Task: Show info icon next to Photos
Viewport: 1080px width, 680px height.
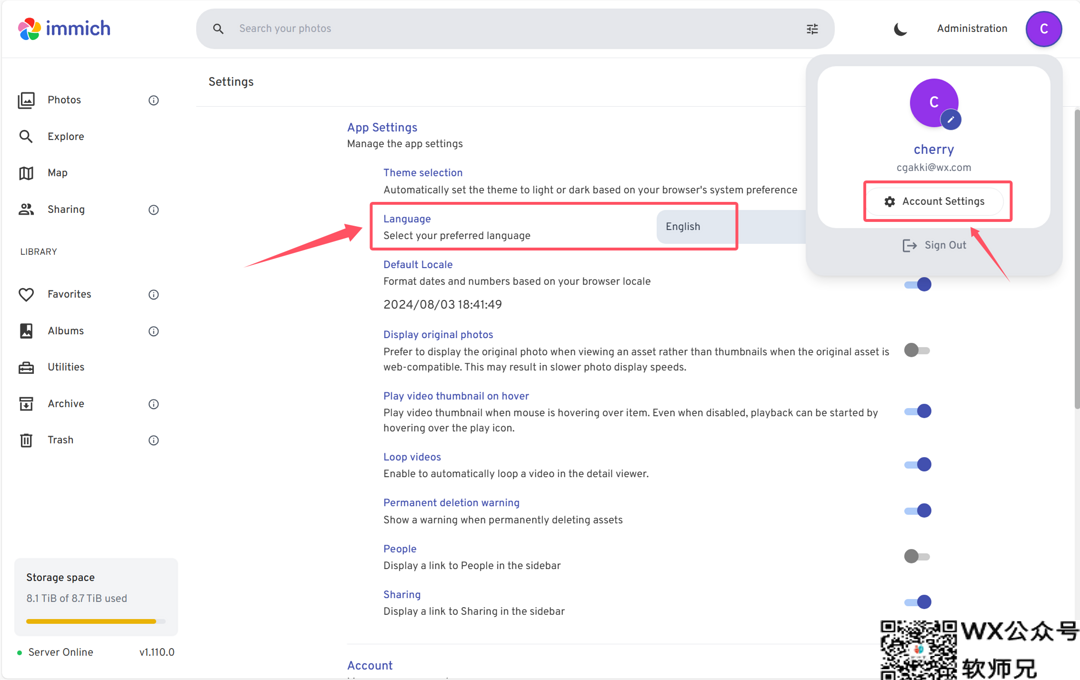Action: click(154, 101)
